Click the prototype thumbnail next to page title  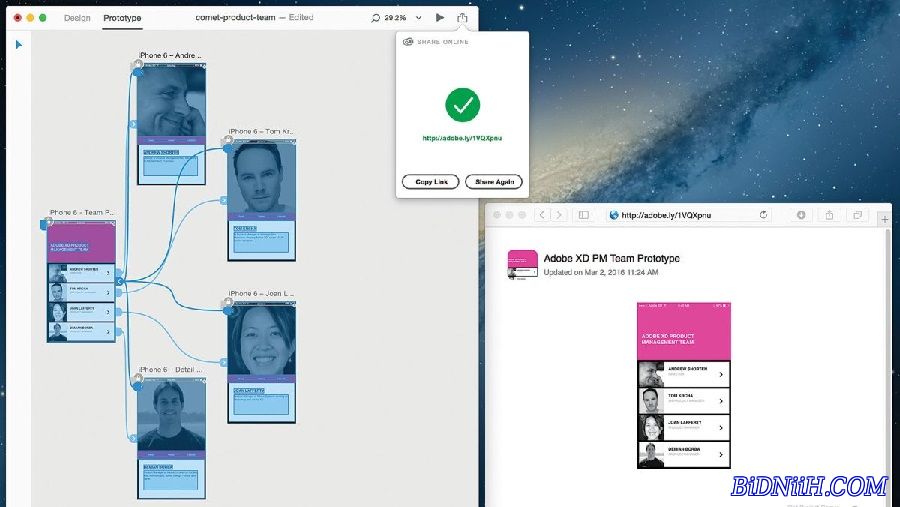(x=523, y=265)
